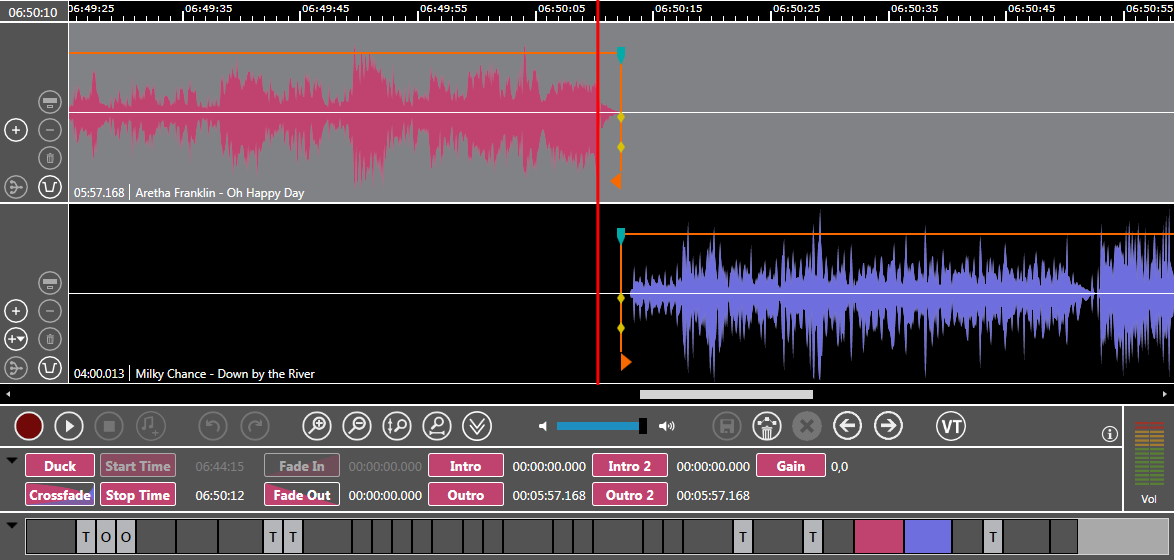Screen dimensions: 1175x560
Task: Collapse the marker controls panel triangle
Action: click(12, 461)
